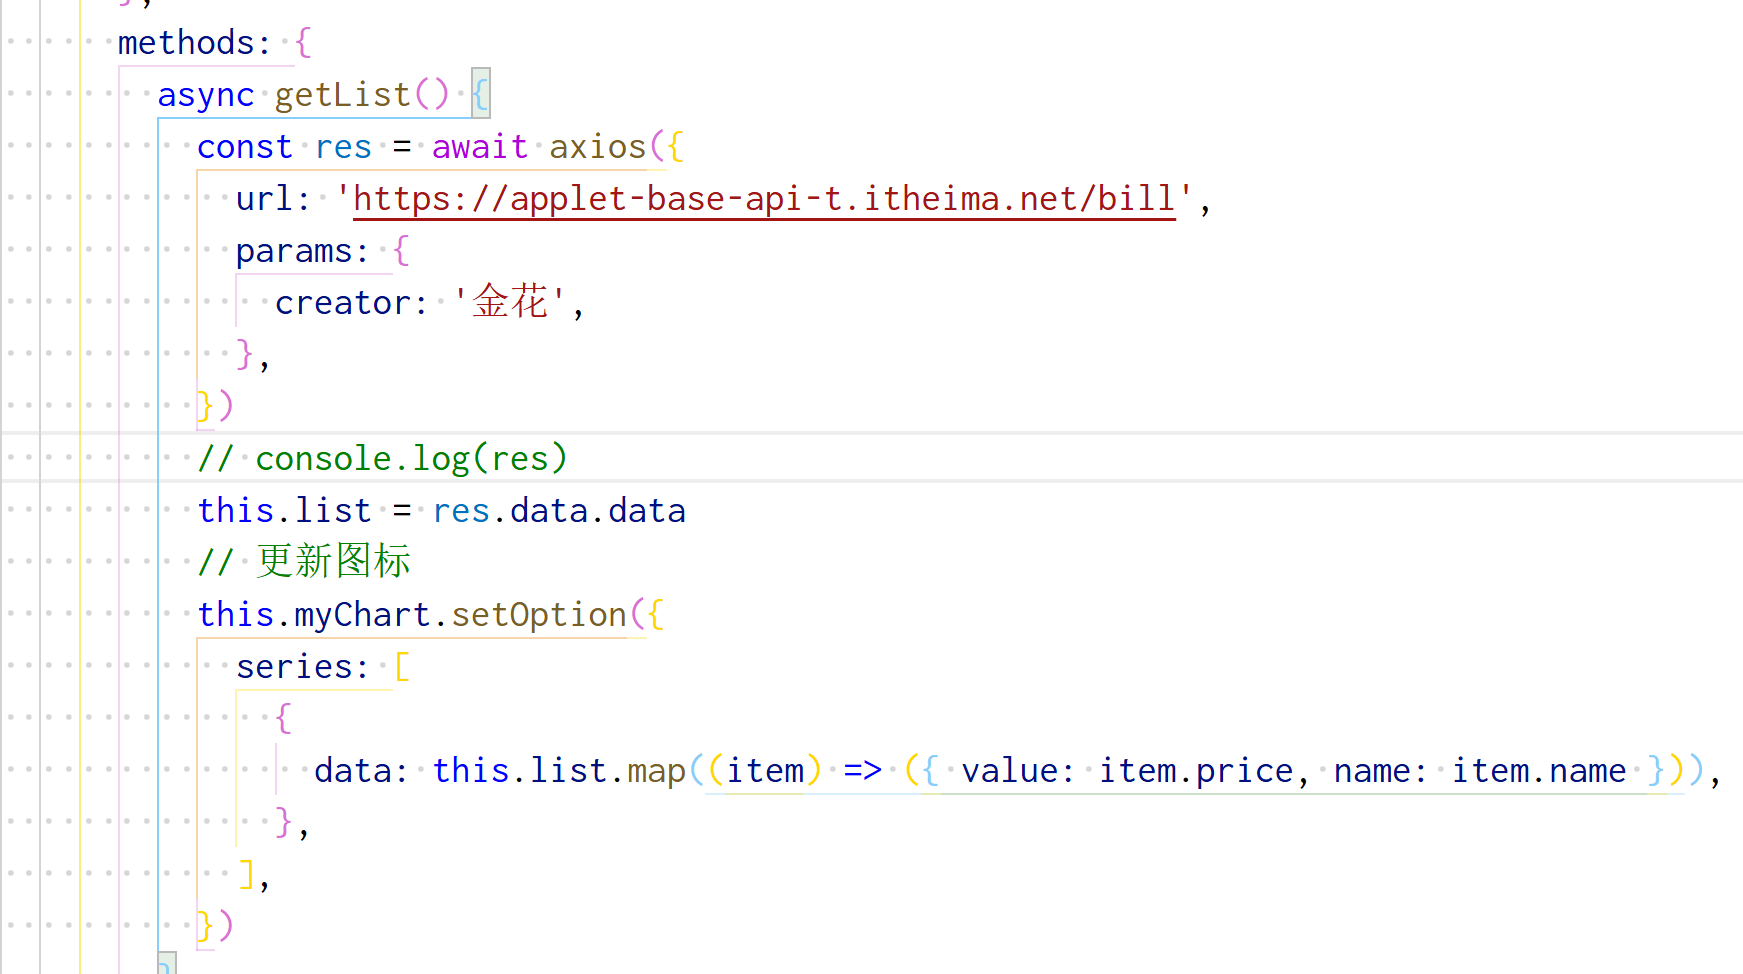
Task: Click the "setOption" method name
Action: (538, 615)
